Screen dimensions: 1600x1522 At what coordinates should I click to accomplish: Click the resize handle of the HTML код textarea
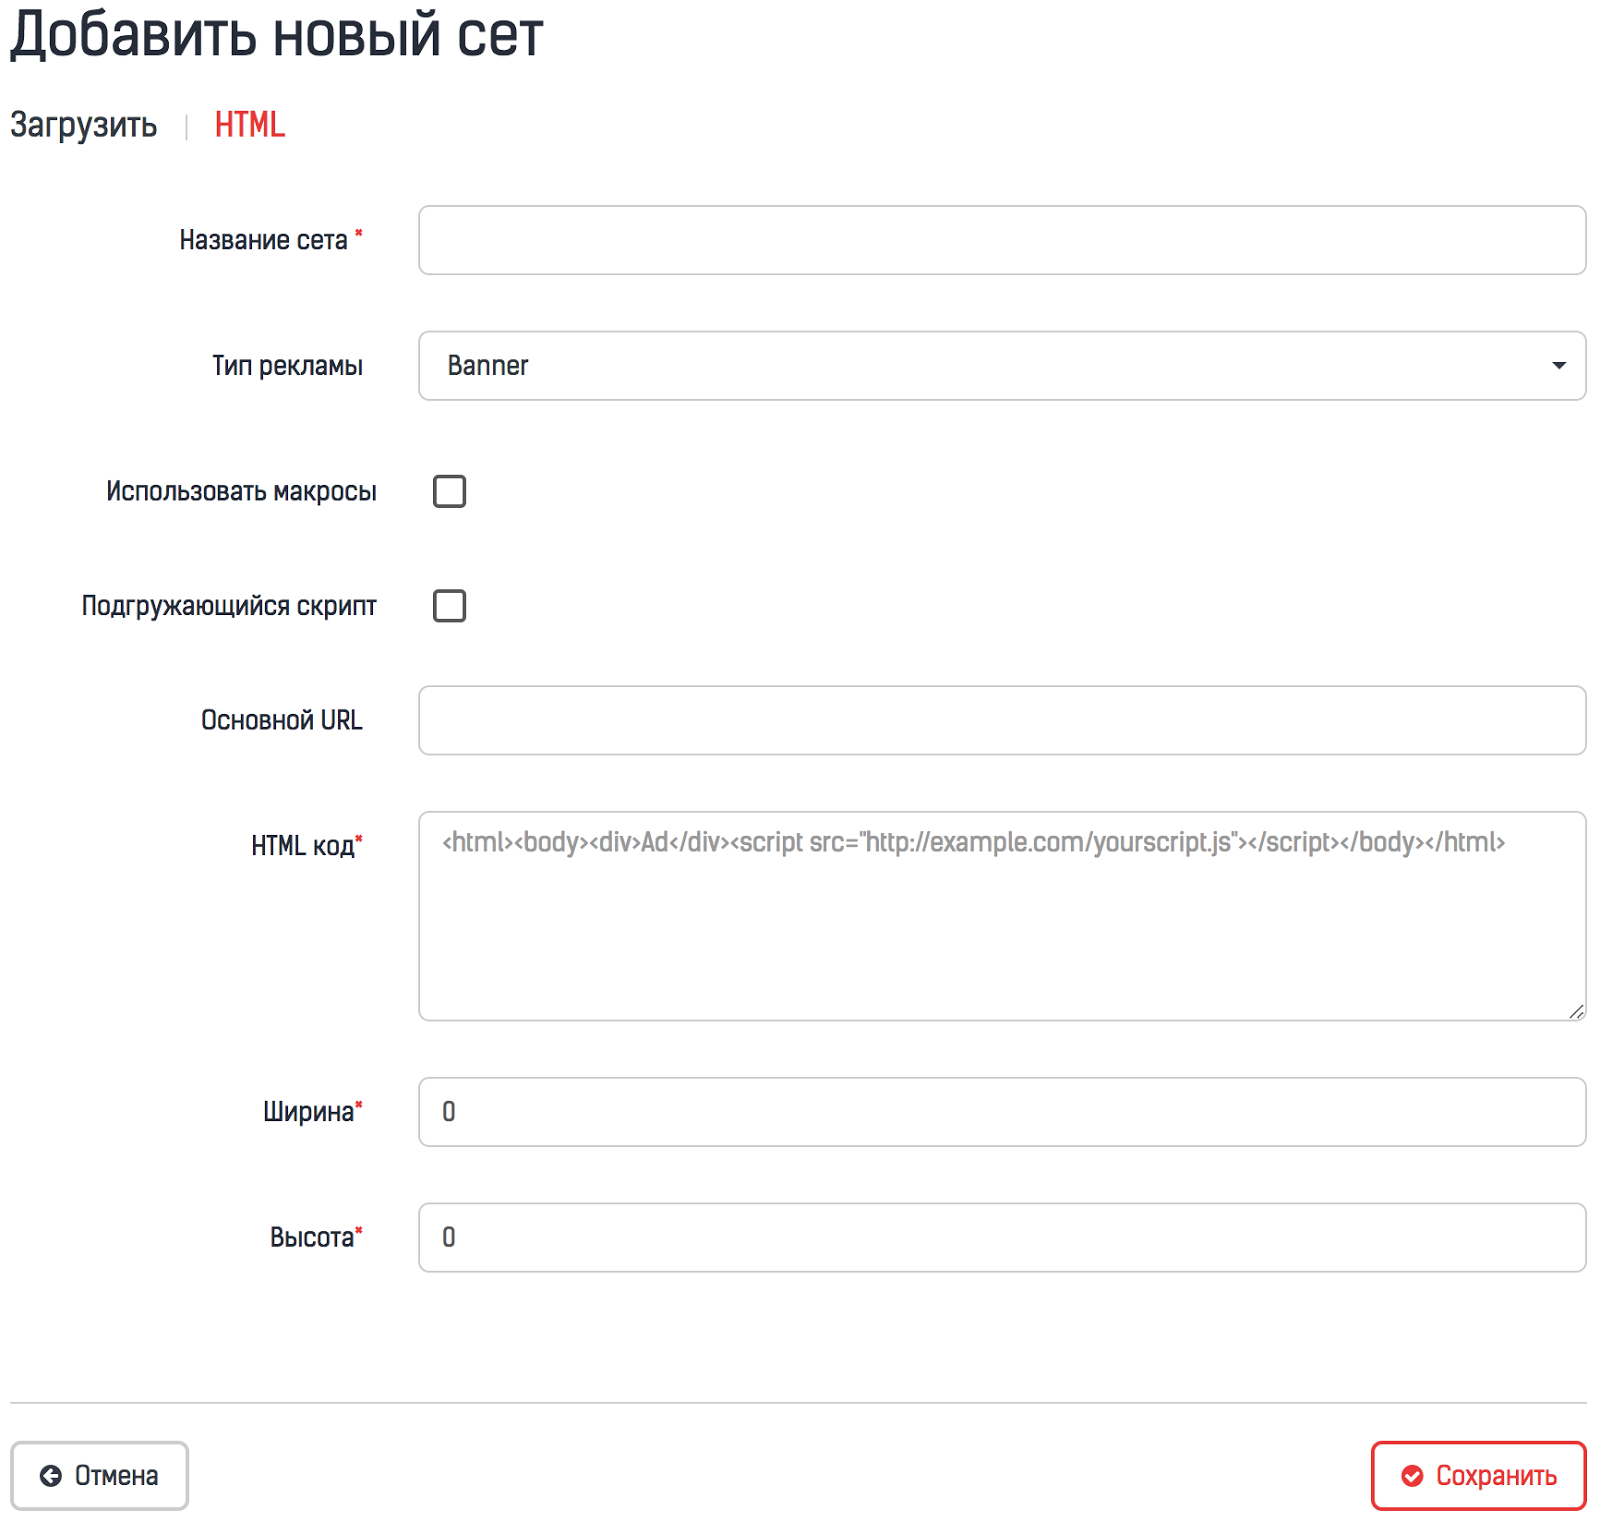(x=1576, y=1011)
